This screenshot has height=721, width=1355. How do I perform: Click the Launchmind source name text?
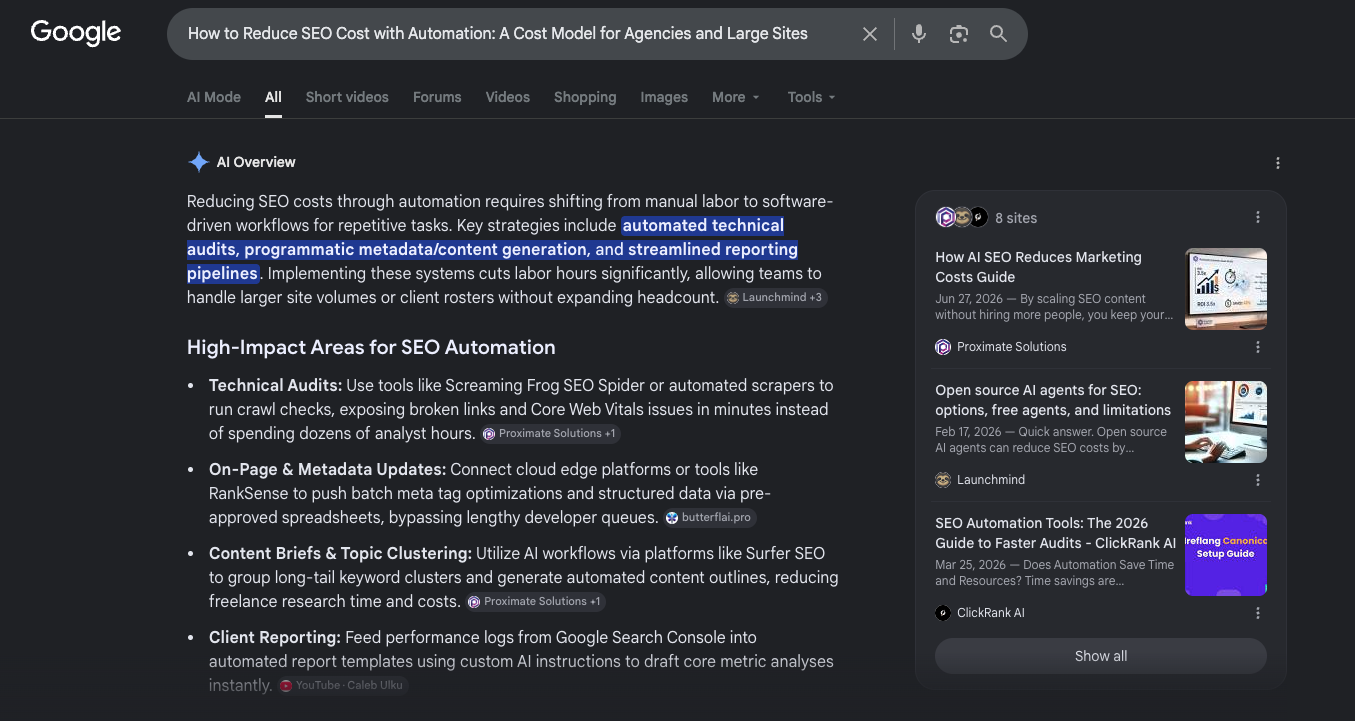(x=991, y=480)
